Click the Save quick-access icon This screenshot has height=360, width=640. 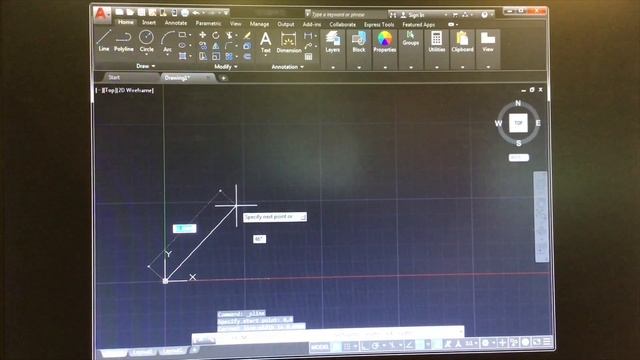coord(141,12)
